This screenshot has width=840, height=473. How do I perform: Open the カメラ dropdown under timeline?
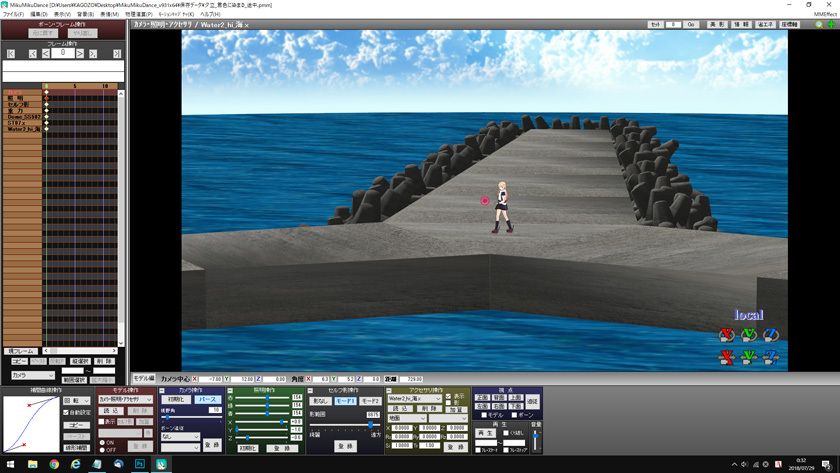click(x=33, y=376)
